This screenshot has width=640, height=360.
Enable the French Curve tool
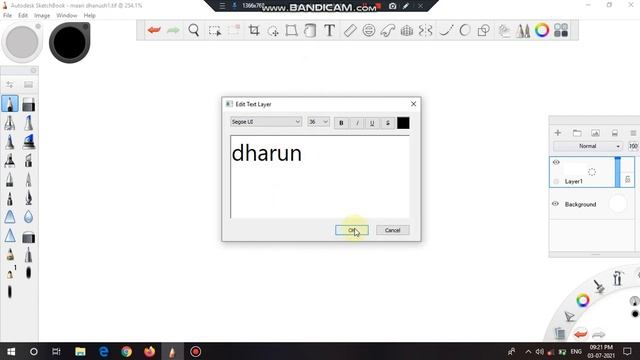(387, 31)
